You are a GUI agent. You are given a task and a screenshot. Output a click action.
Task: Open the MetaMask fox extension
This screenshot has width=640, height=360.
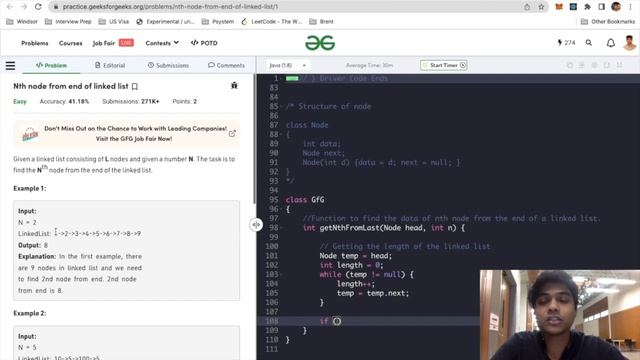(x=559, y=7)
